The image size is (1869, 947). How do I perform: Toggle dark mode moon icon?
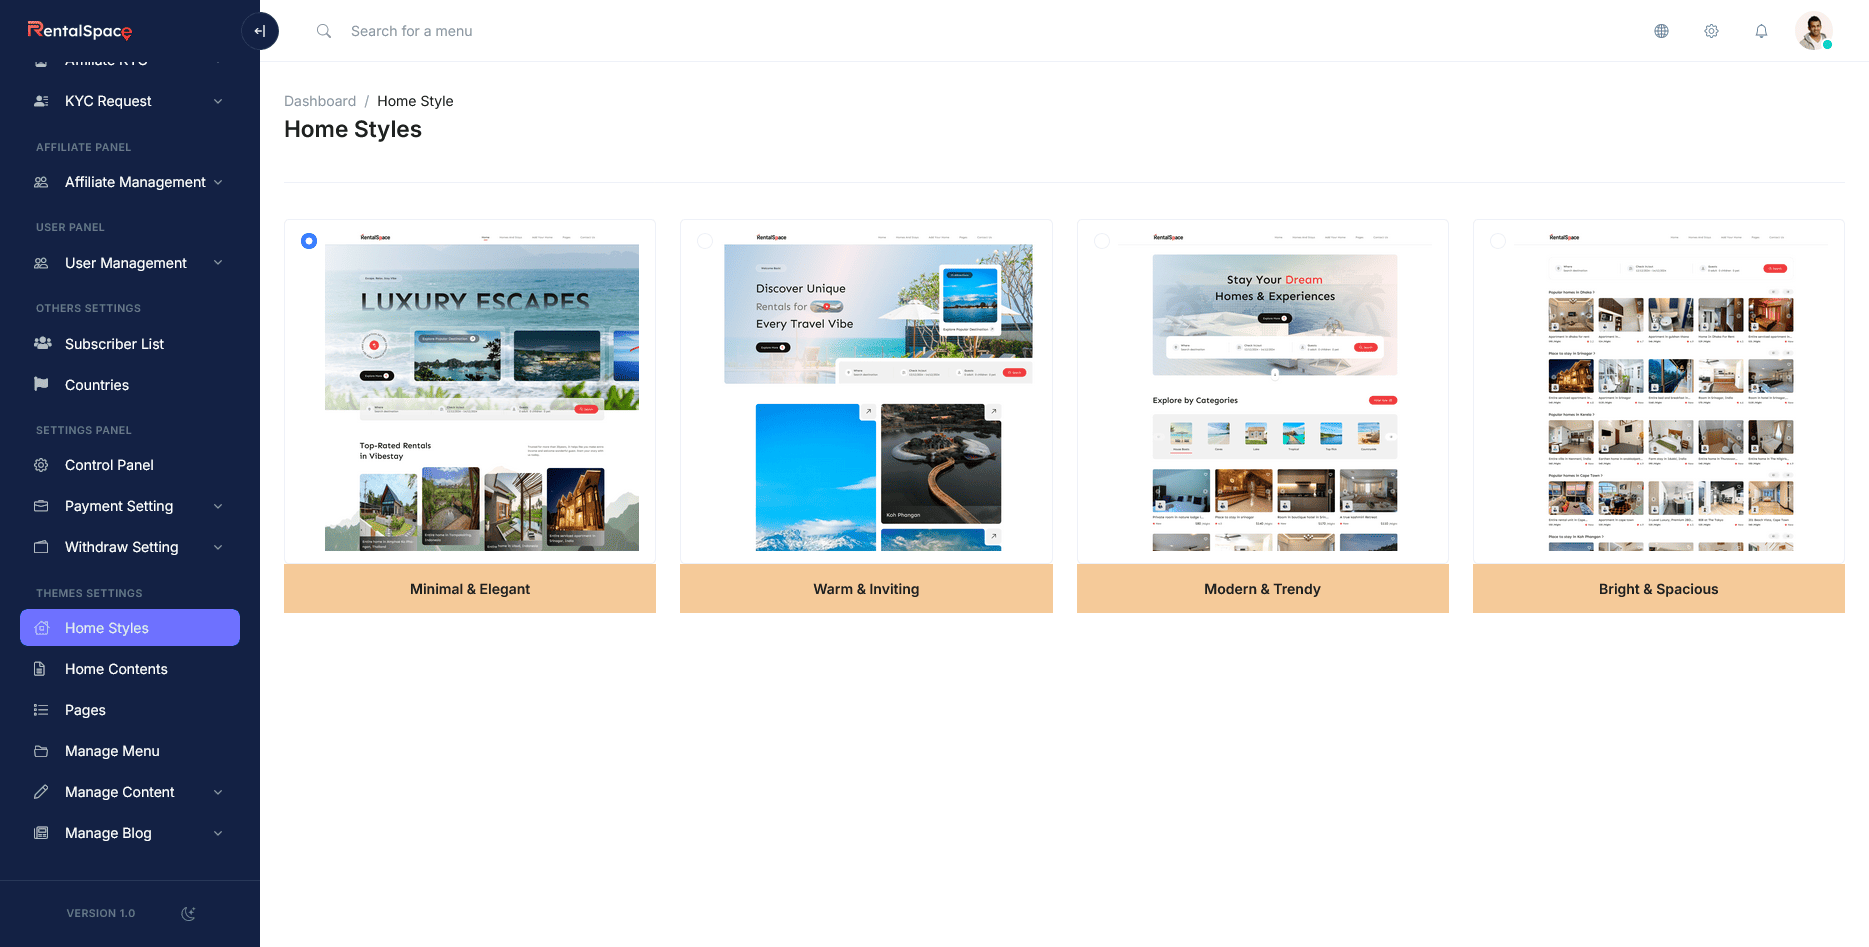click(x=188, y=913)
